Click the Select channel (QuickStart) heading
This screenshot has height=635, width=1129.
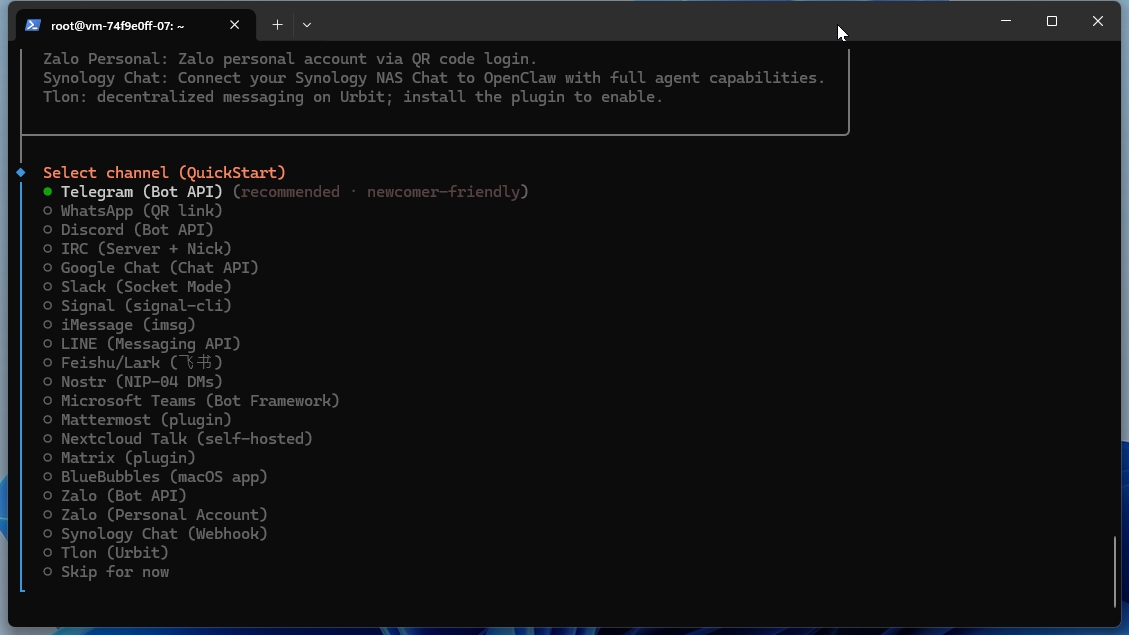click(x=164, y=173)
